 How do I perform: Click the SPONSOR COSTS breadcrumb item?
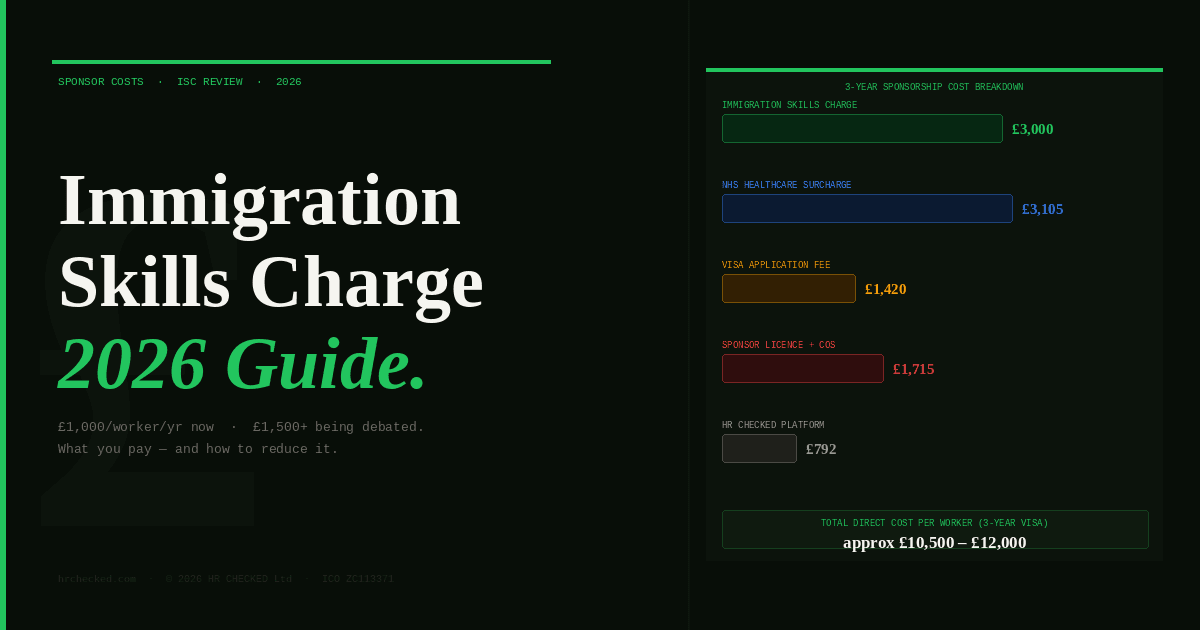[x=100, y=82]
